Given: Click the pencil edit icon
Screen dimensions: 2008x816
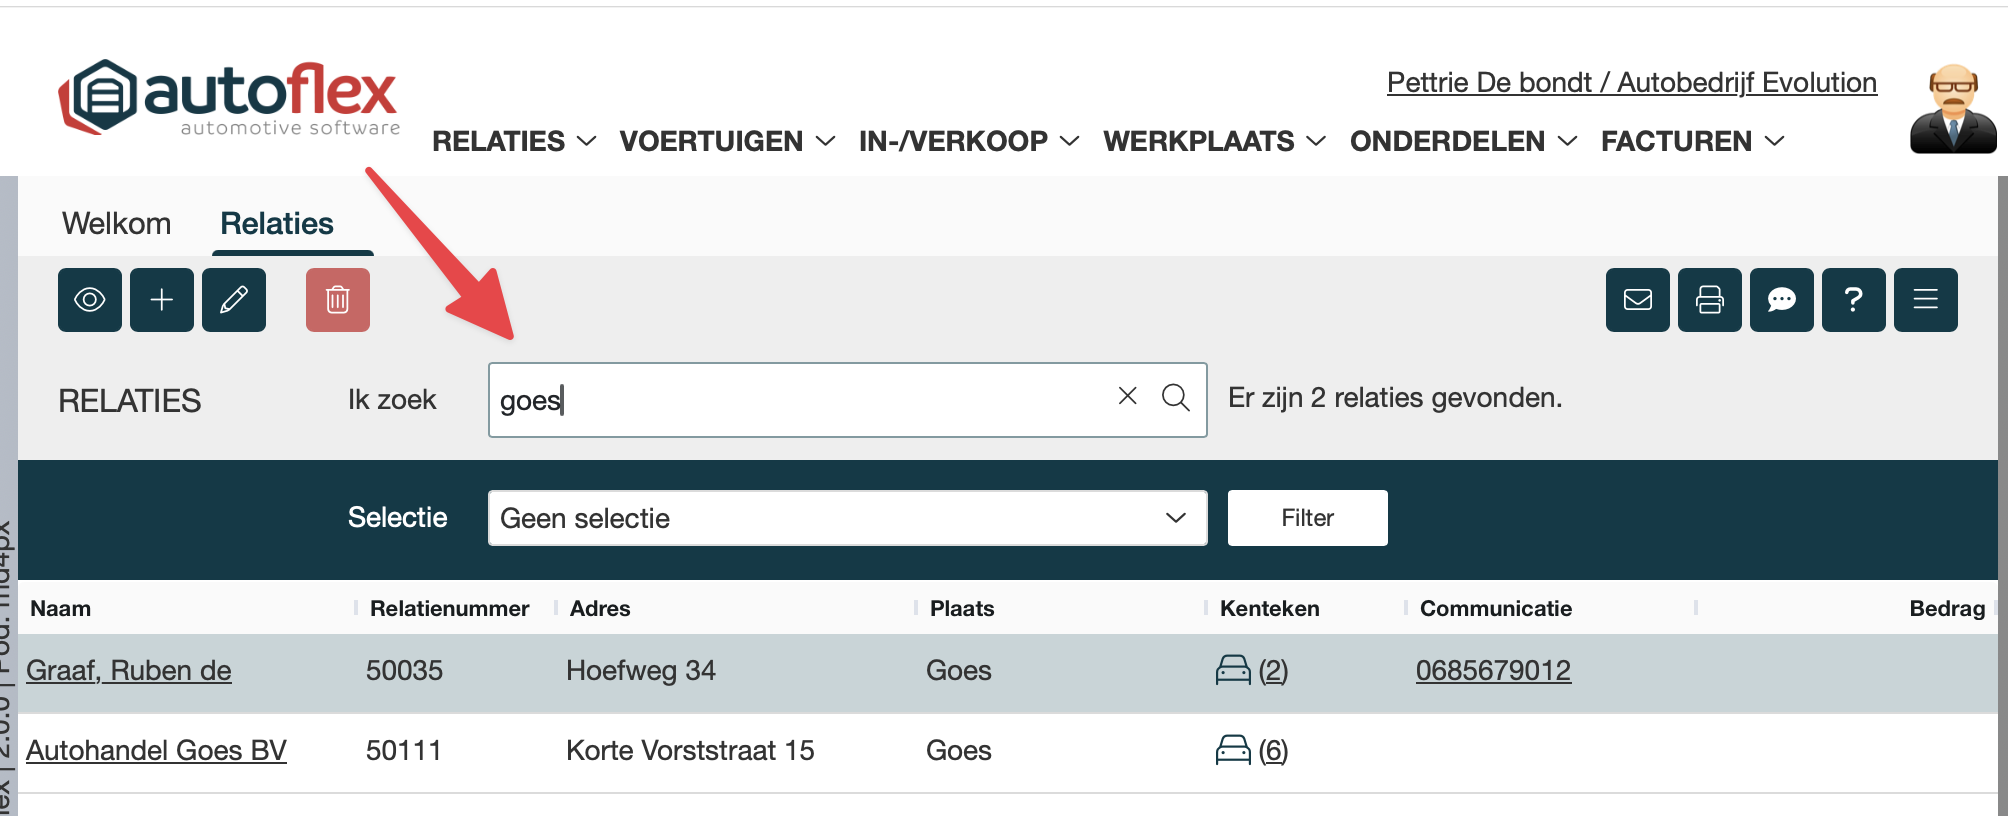Looking at the screenshot, I should [234, 300].
